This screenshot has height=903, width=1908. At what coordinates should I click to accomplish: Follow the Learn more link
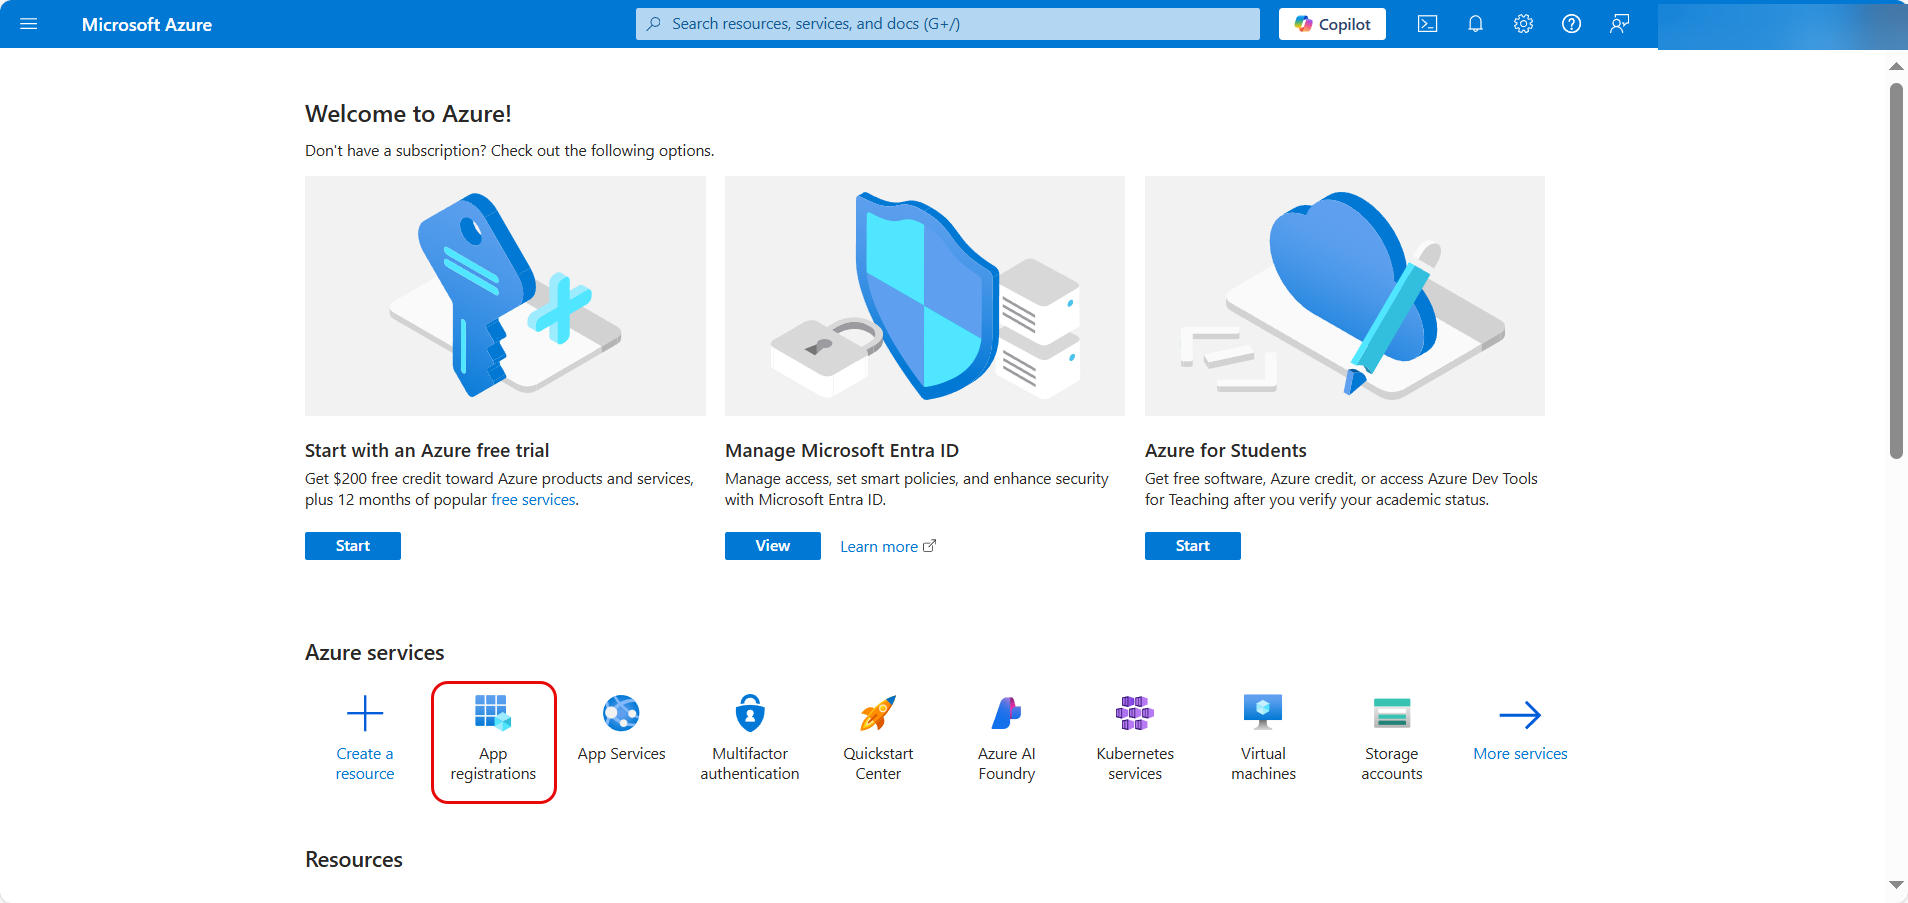point(886,547)
